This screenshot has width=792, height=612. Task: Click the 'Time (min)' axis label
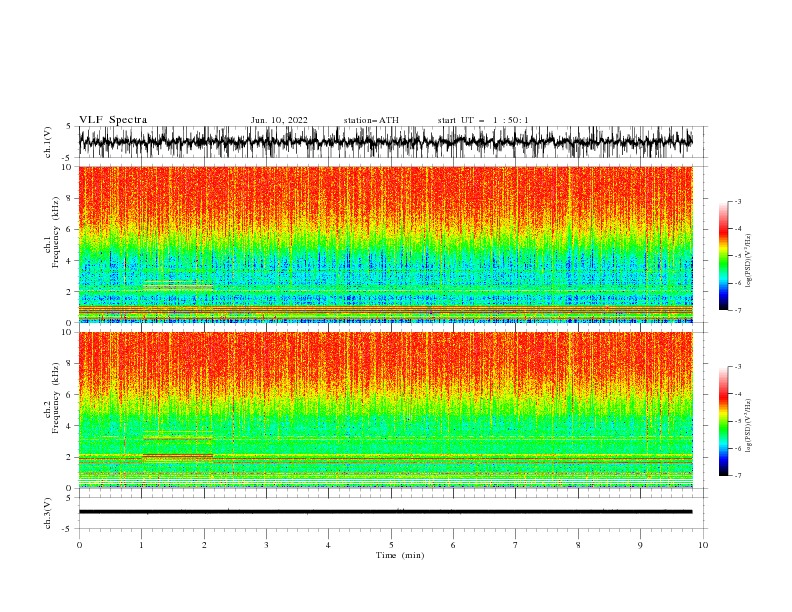[x=400, y=555]
